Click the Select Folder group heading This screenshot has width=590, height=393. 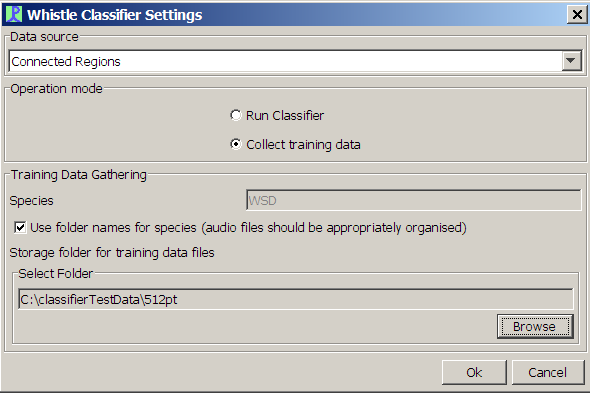[56, 274]
